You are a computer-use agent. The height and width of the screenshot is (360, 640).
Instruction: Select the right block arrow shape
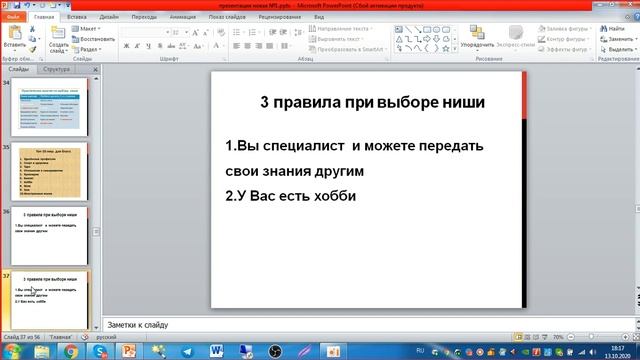coord(427,39)
